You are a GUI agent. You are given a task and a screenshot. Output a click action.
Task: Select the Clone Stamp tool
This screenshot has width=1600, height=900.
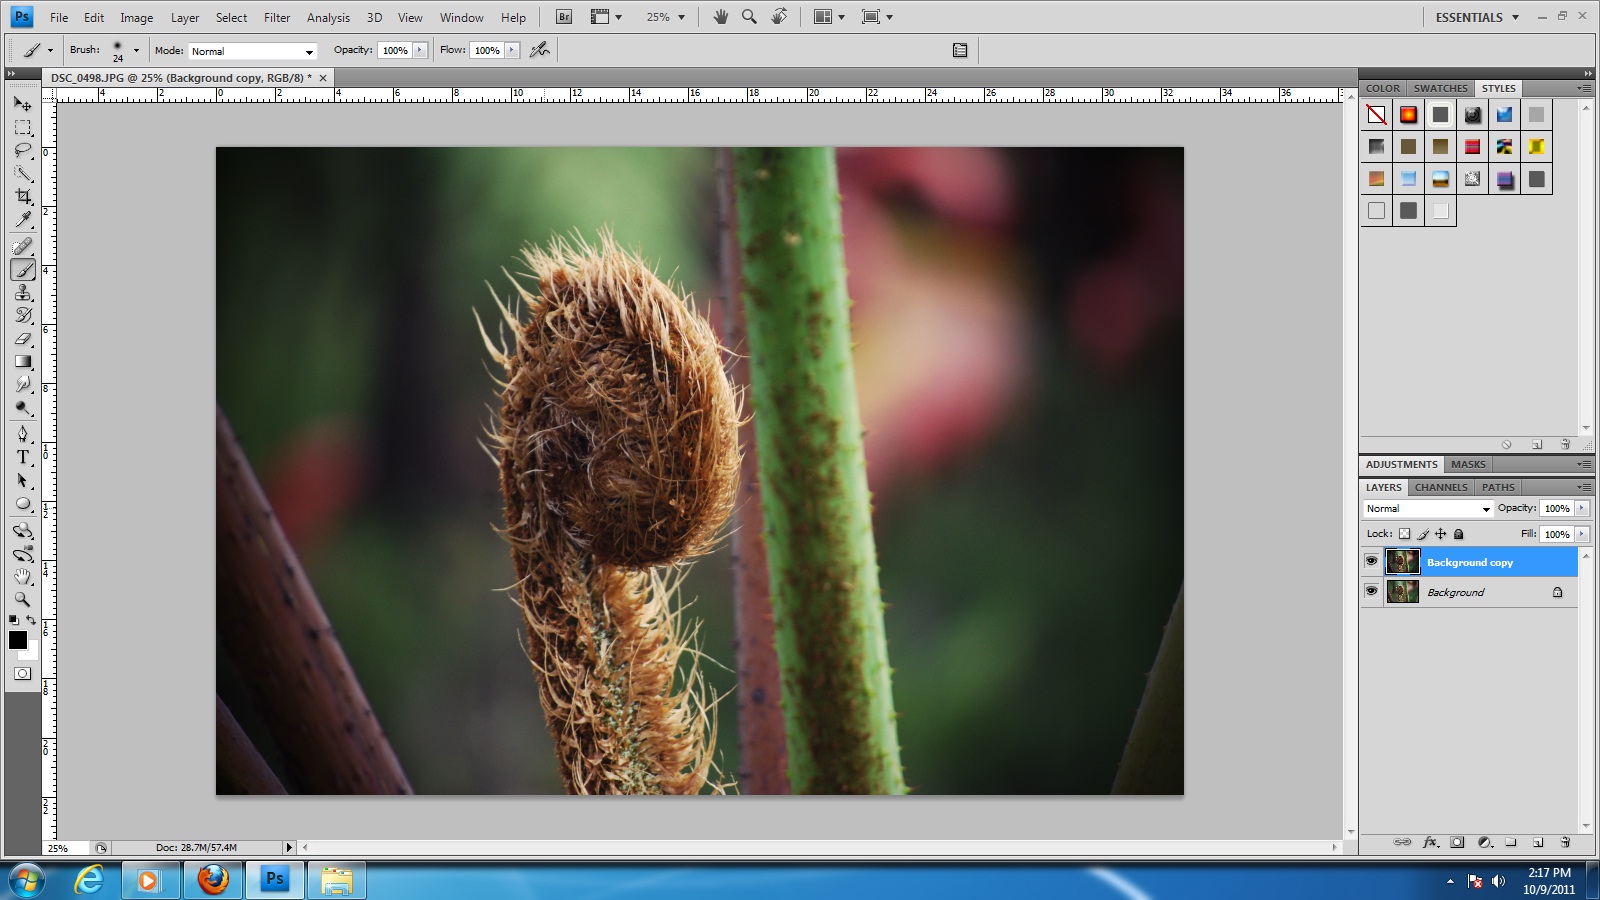click(x=23, y=293)
